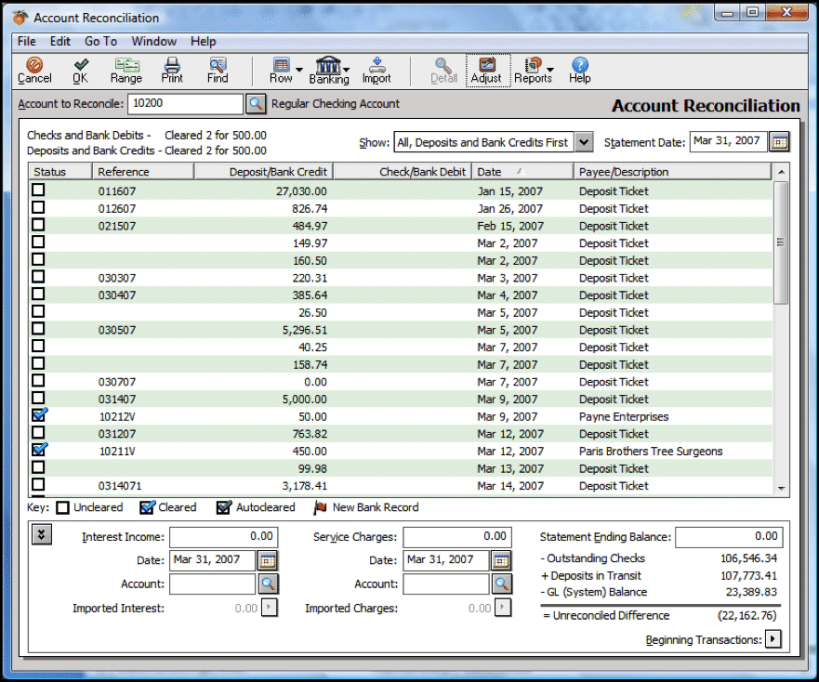Click the Row toolbar icon

point(281,70)
